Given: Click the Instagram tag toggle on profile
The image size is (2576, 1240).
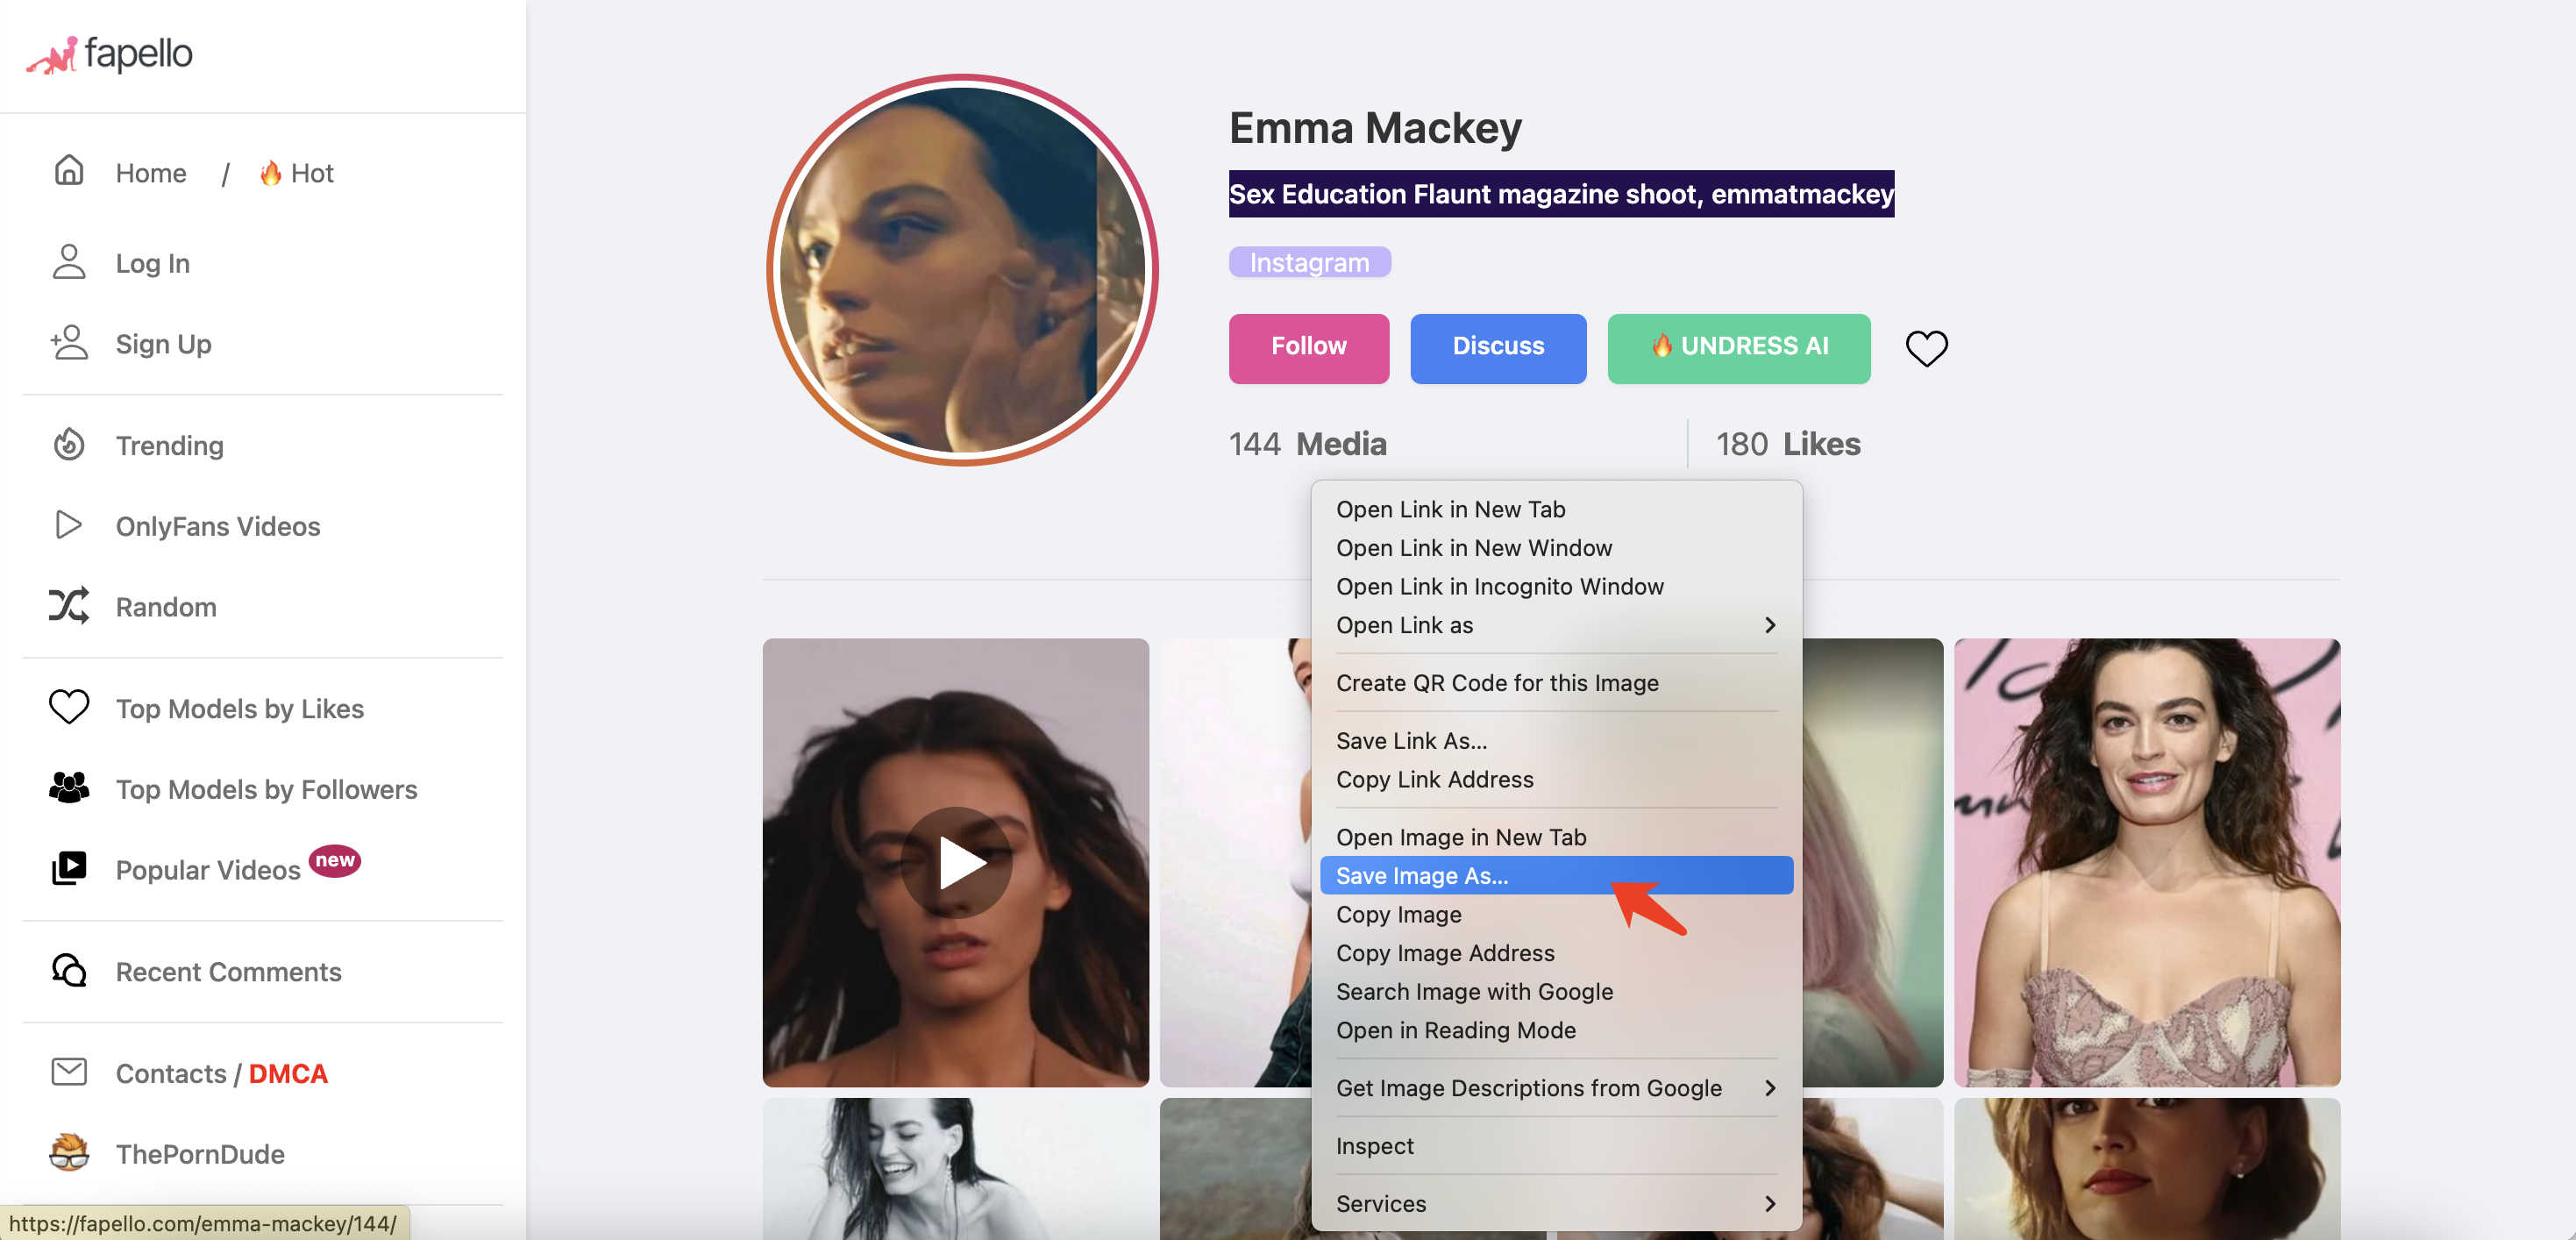Looking at the screenshot, I should pyautogui.click(x=1307, y=263).
